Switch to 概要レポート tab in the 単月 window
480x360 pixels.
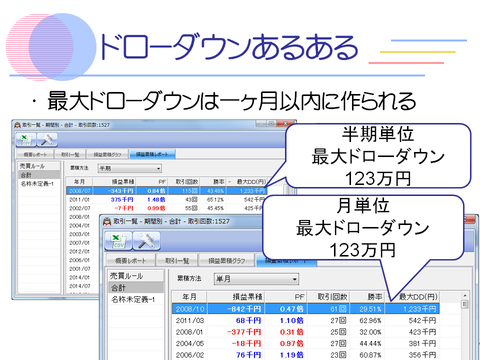(x=131, y=261)
